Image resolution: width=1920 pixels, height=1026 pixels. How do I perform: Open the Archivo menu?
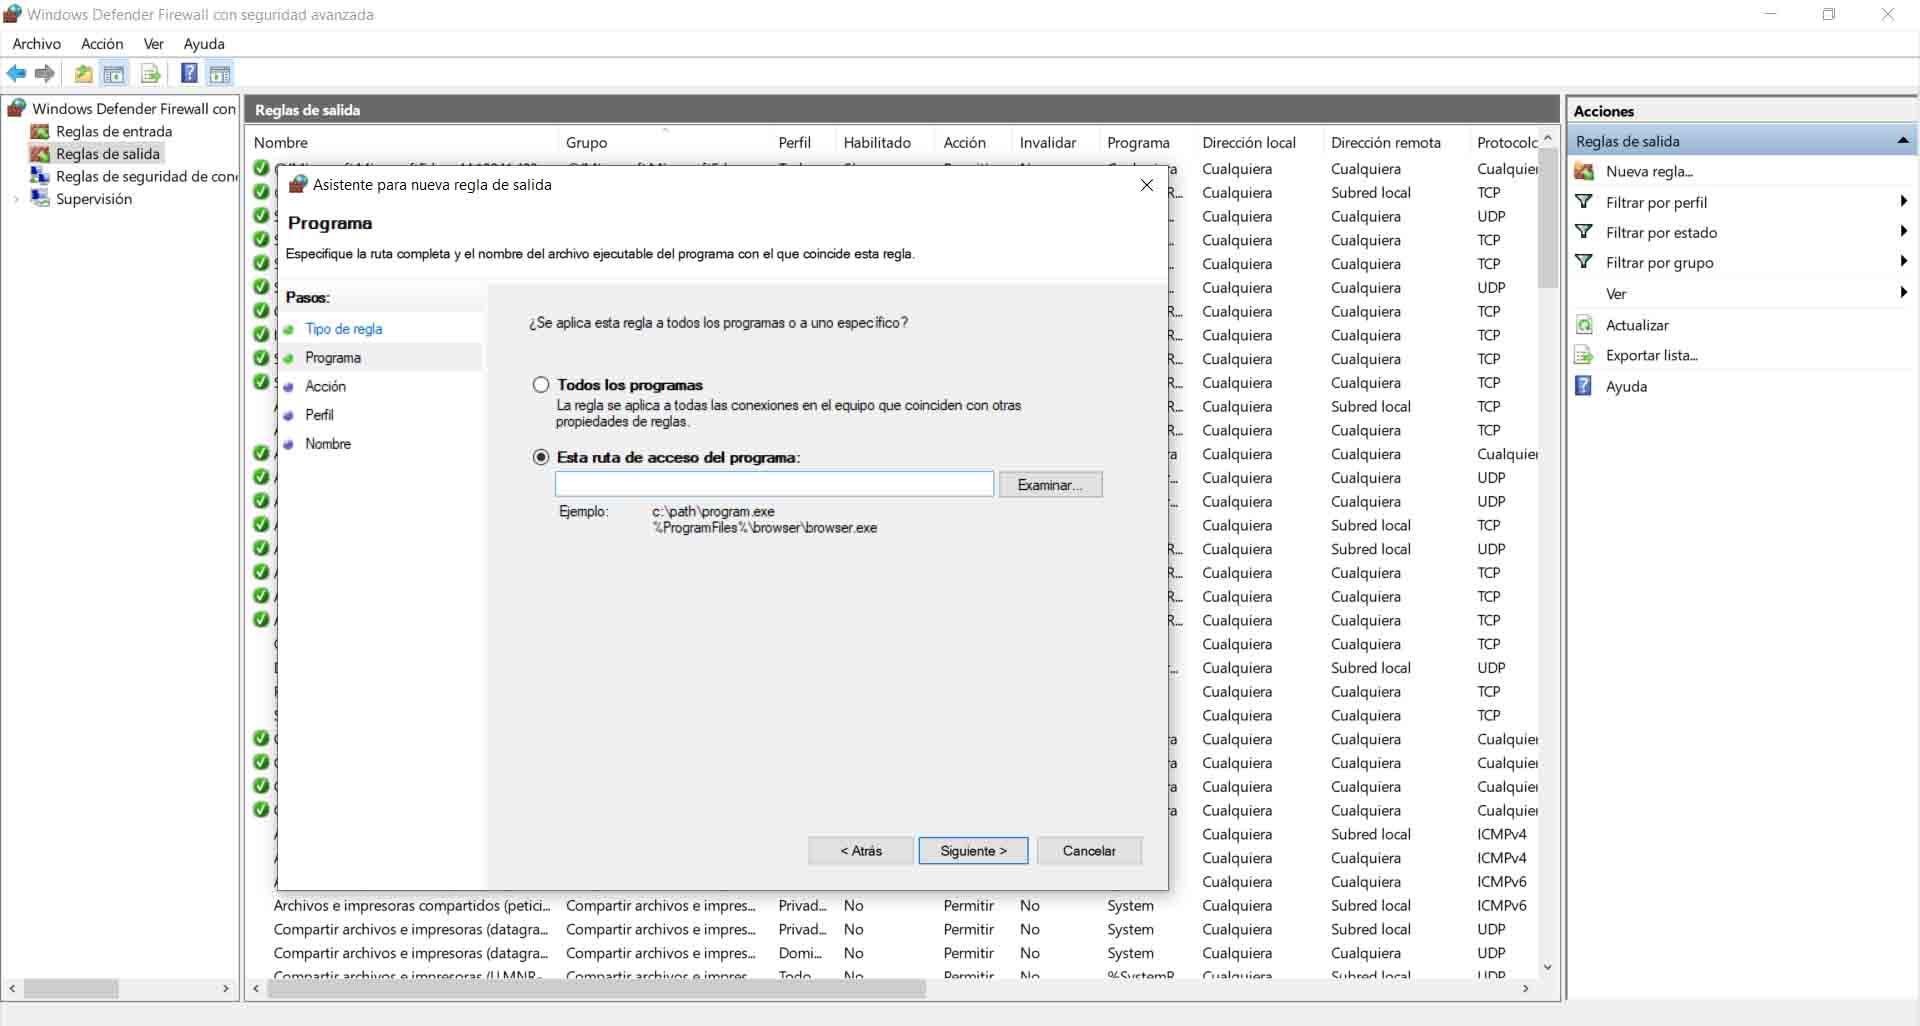[x=37, y=44]
